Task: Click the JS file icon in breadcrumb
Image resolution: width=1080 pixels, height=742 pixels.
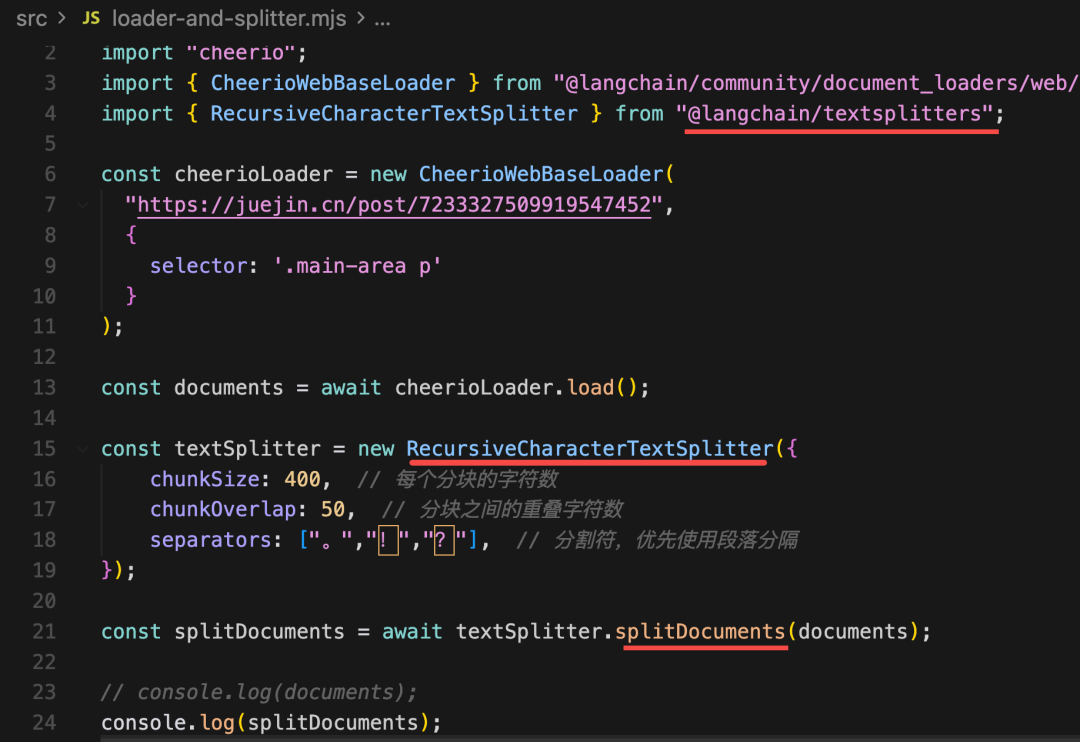Action: [91, 18]
